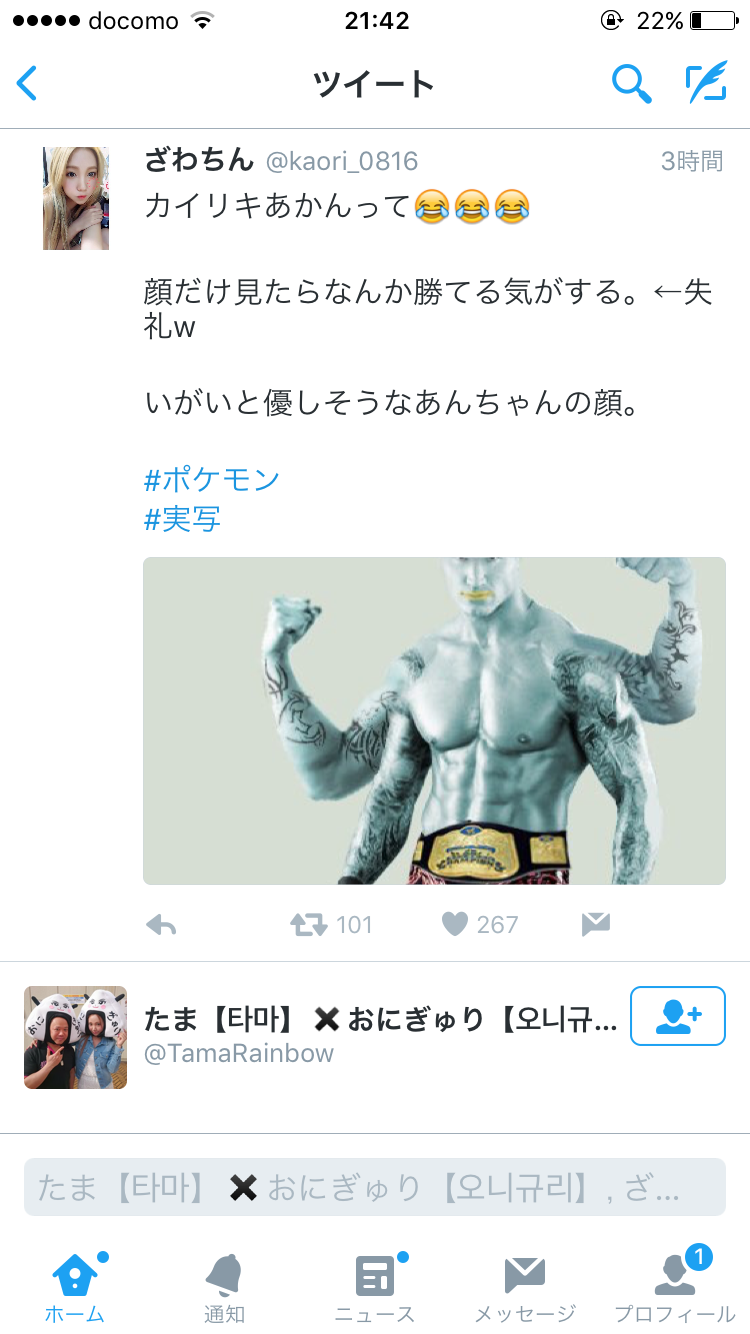Image resolution: width=750 pixels, height=1334 pixels.
Task: Like the tweet with 267 hearts
Action: coord(455,925)
